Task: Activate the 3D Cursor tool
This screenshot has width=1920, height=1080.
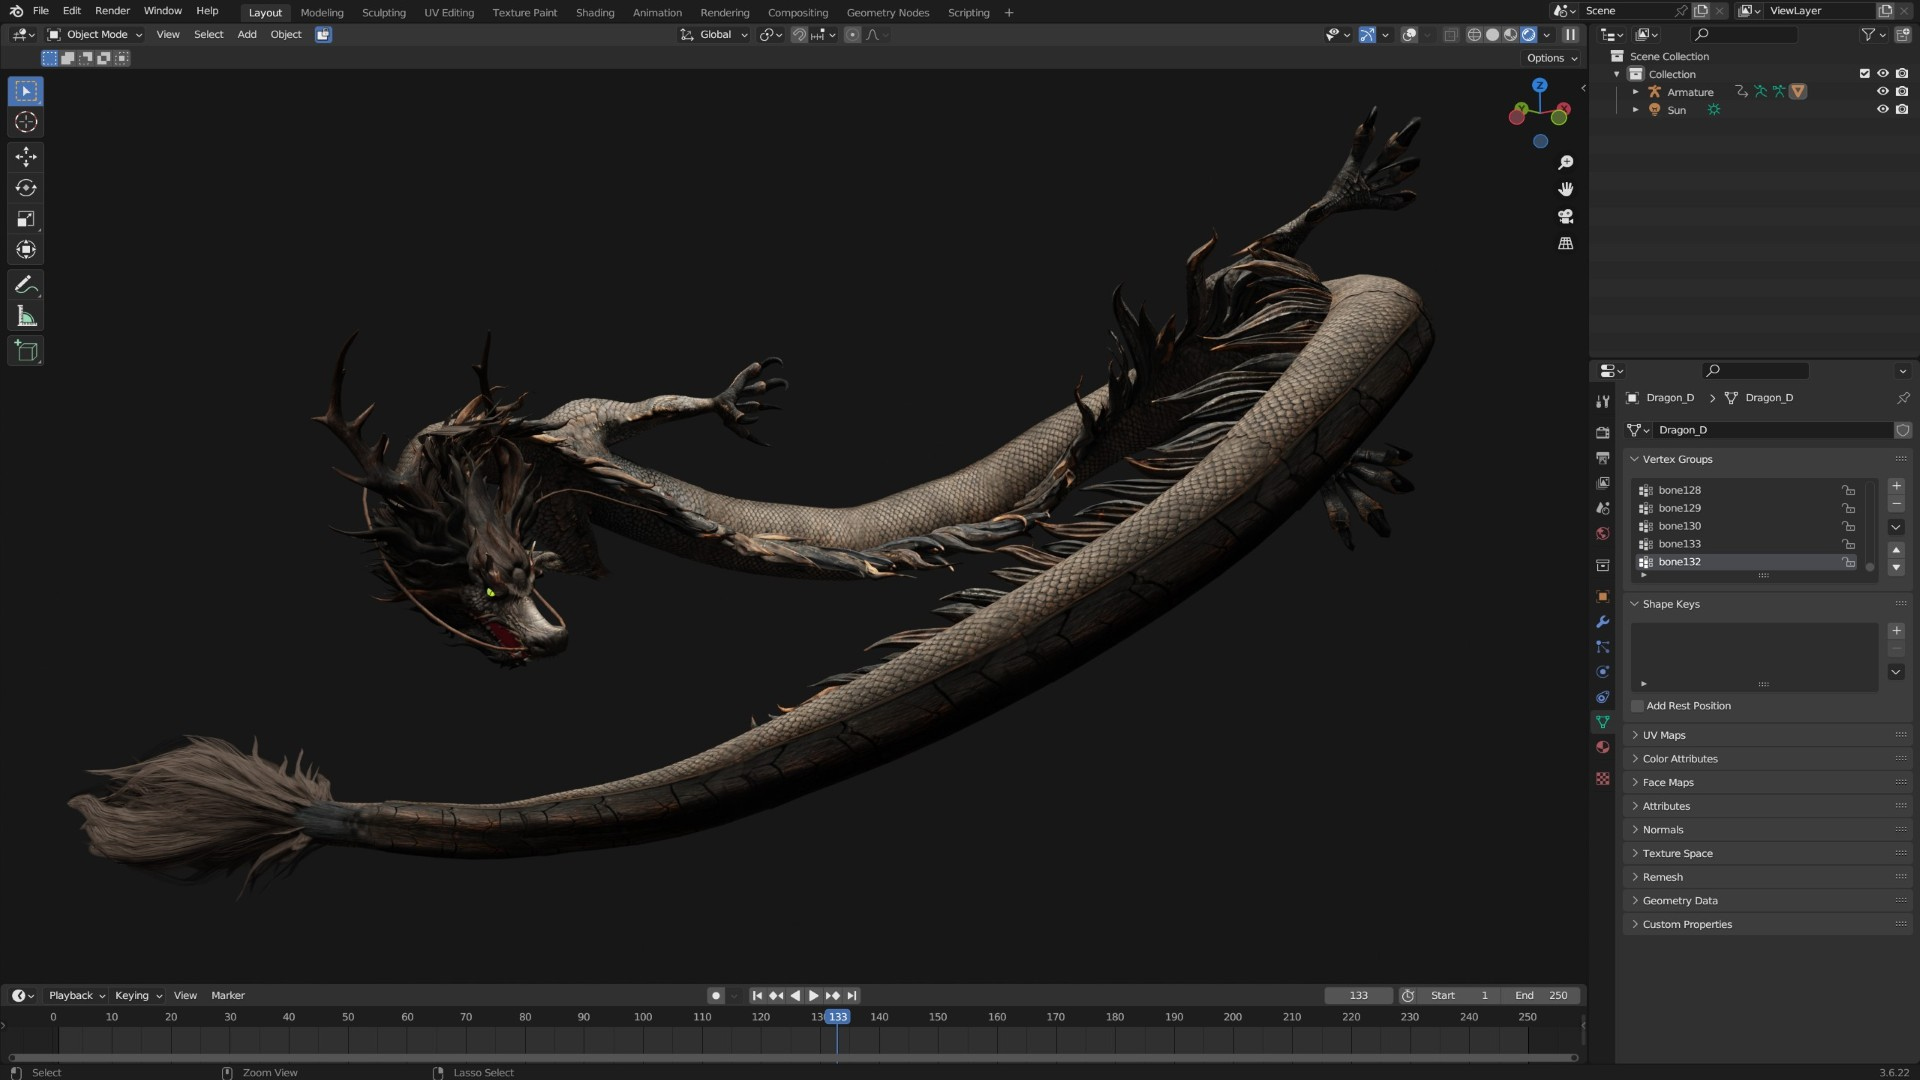Action: [26, 122]
